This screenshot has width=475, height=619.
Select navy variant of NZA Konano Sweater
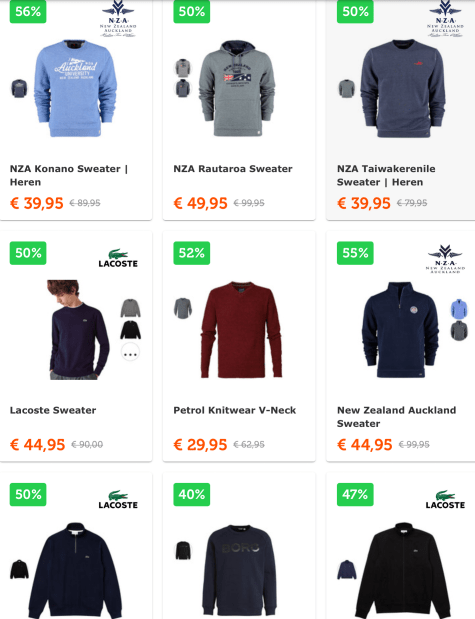(19, 88)
